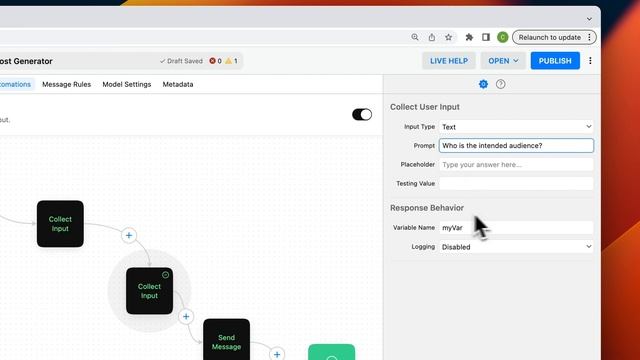Screen dimensions: 640x360
Task: Click the Prompt input field
Action: point(516,146)
